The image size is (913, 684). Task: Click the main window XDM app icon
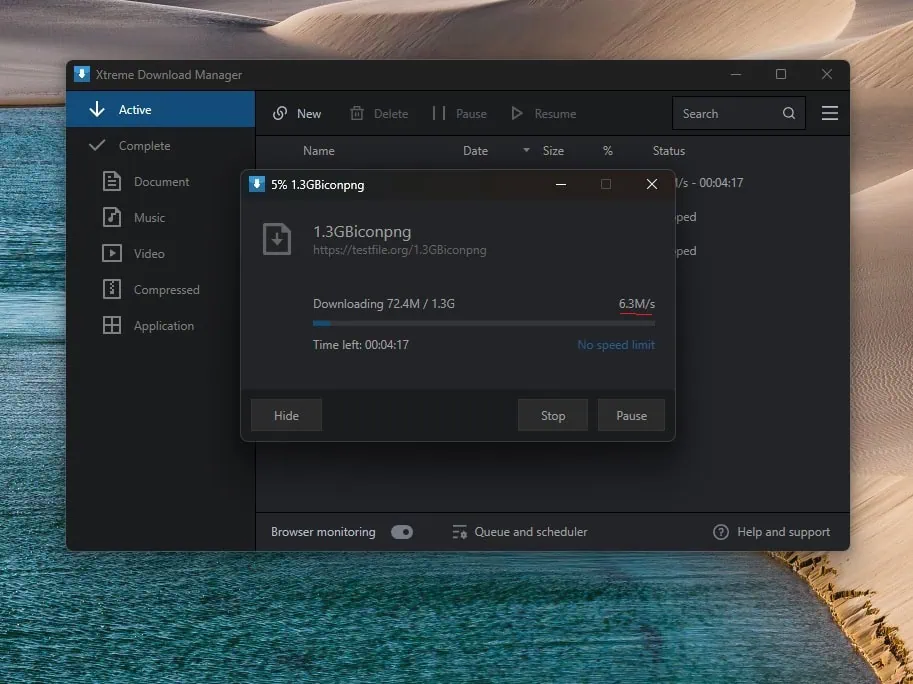point(82,74)
